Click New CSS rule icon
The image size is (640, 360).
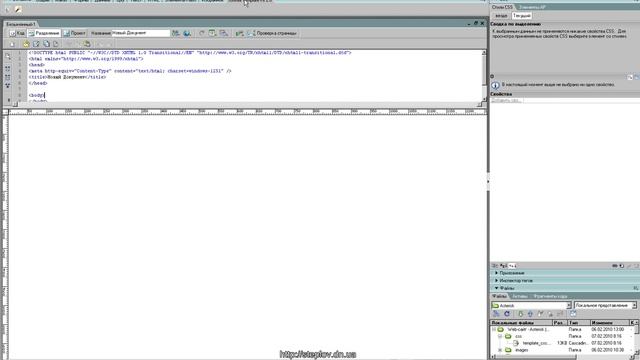tap(622, 266)
